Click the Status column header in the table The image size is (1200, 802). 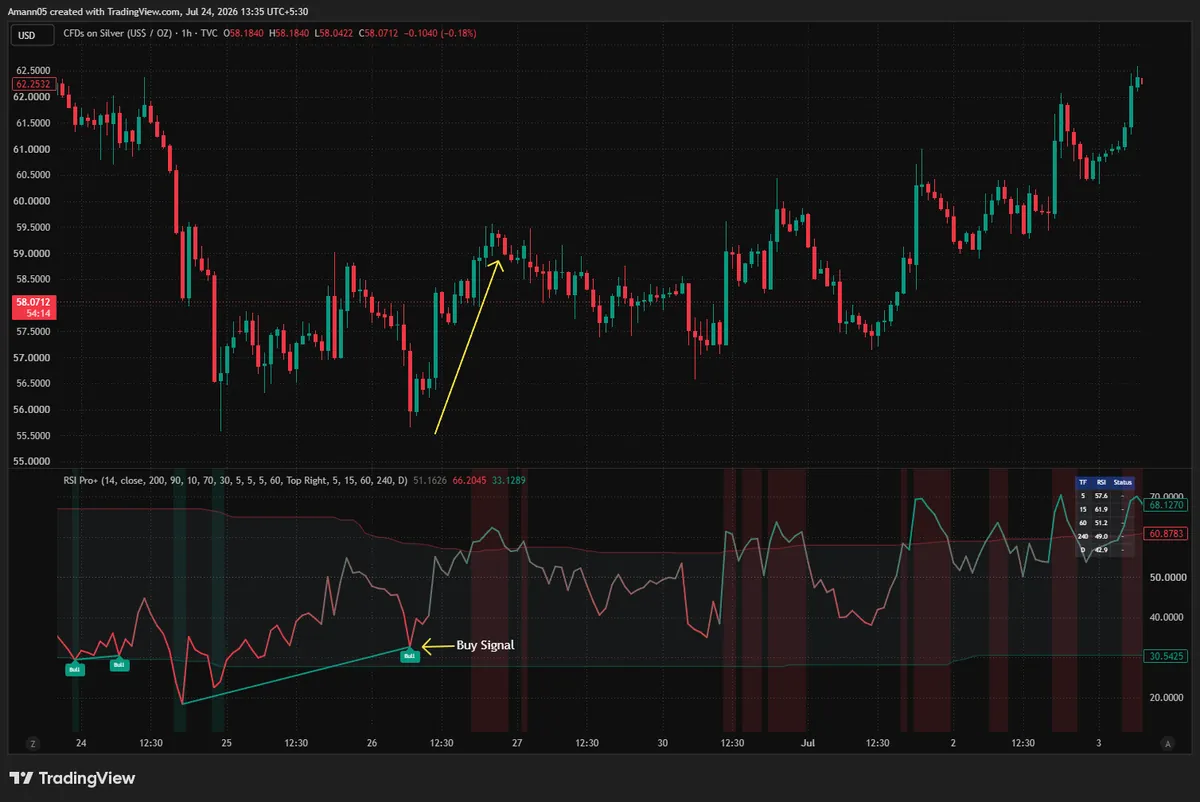click(1123, 482)
